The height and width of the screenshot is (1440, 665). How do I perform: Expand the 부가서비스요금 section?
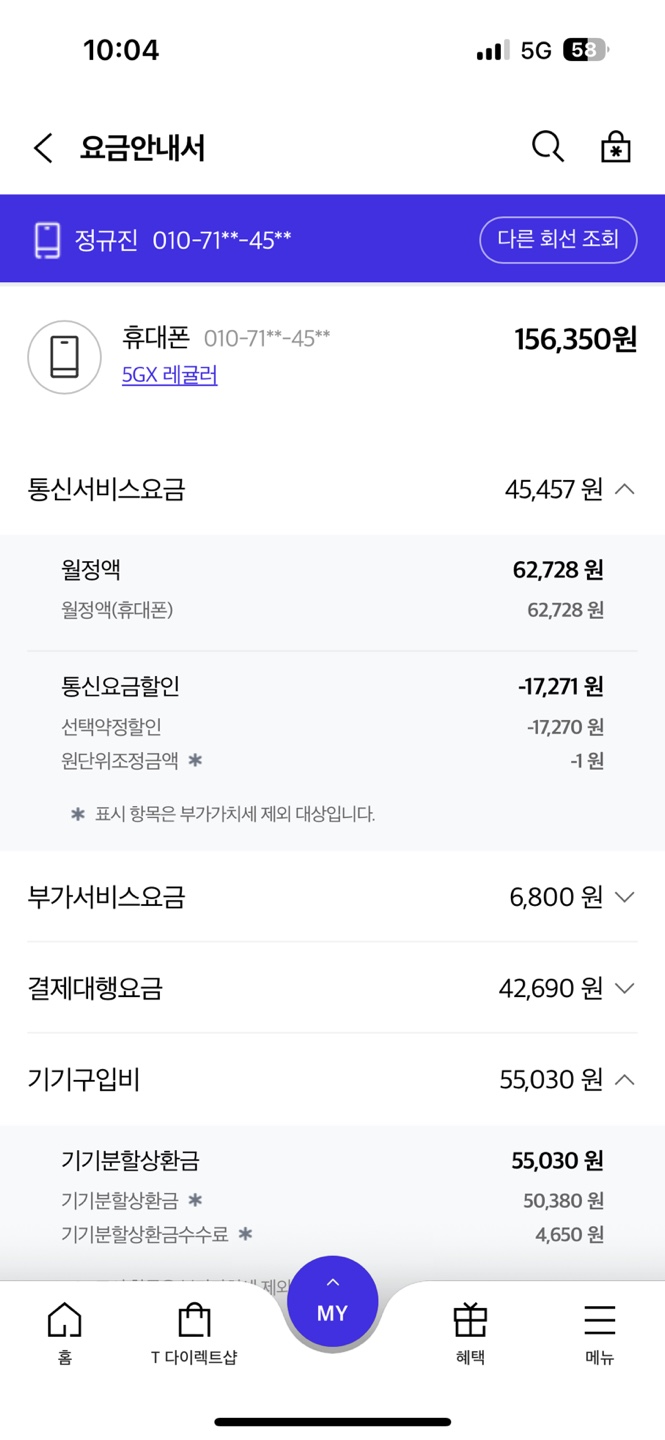[x=627, y=897]
